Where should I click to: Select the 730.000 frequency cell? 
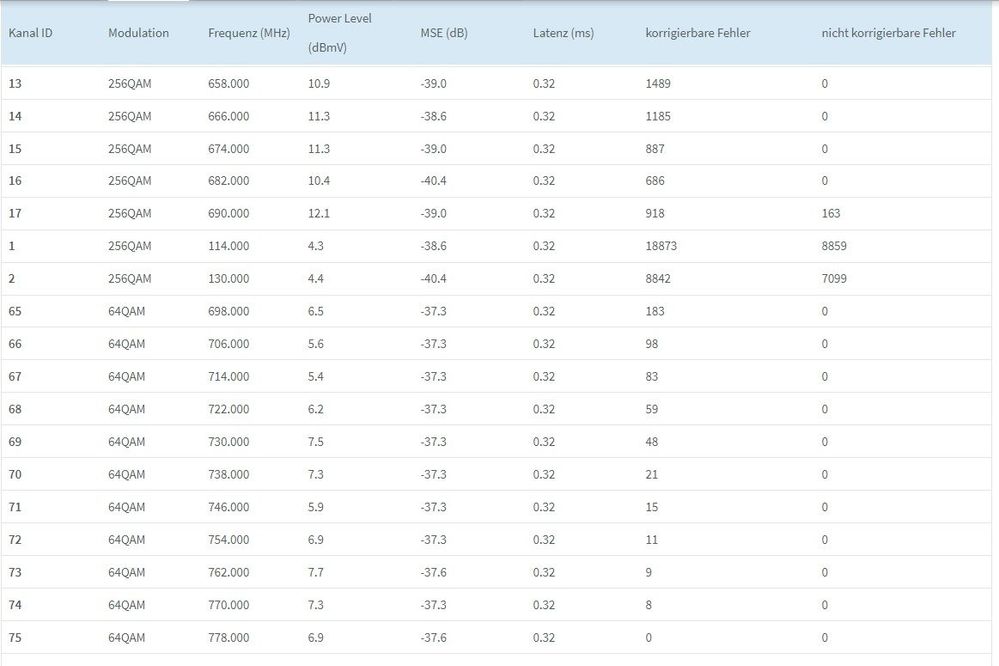228,441
